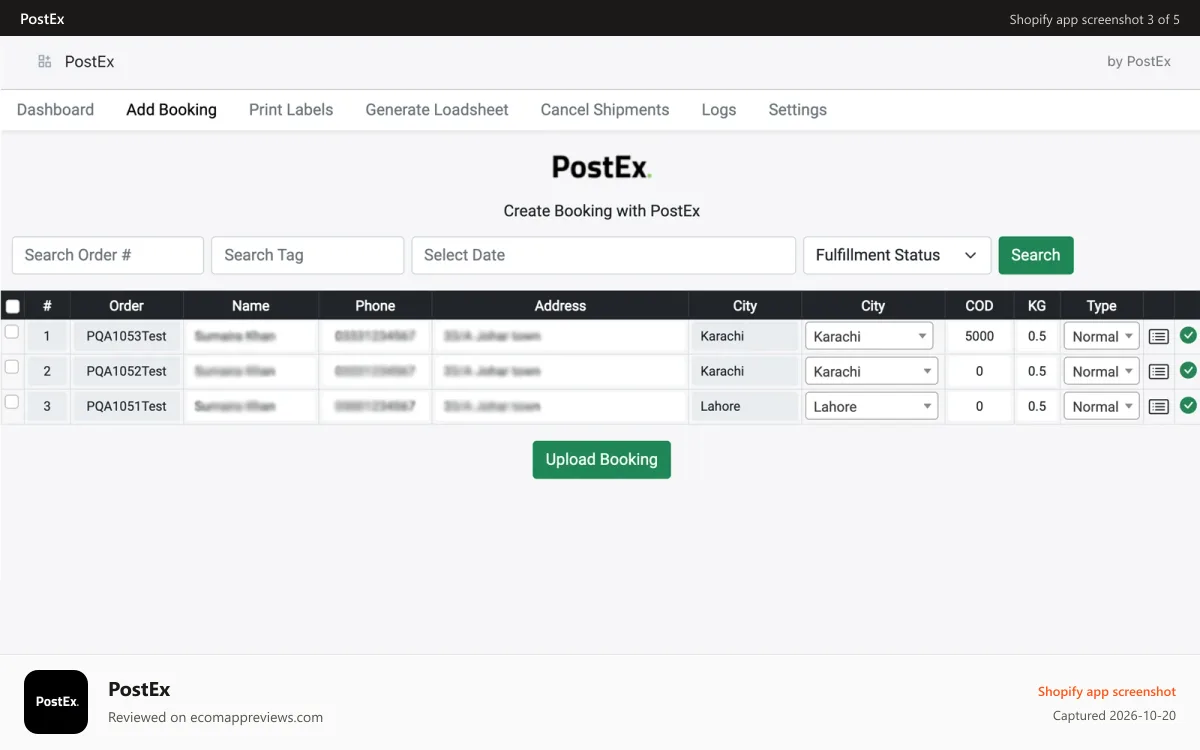Click the Type column header
The height and width of the screenshot is (750, 1200).
pos(1101,306)
